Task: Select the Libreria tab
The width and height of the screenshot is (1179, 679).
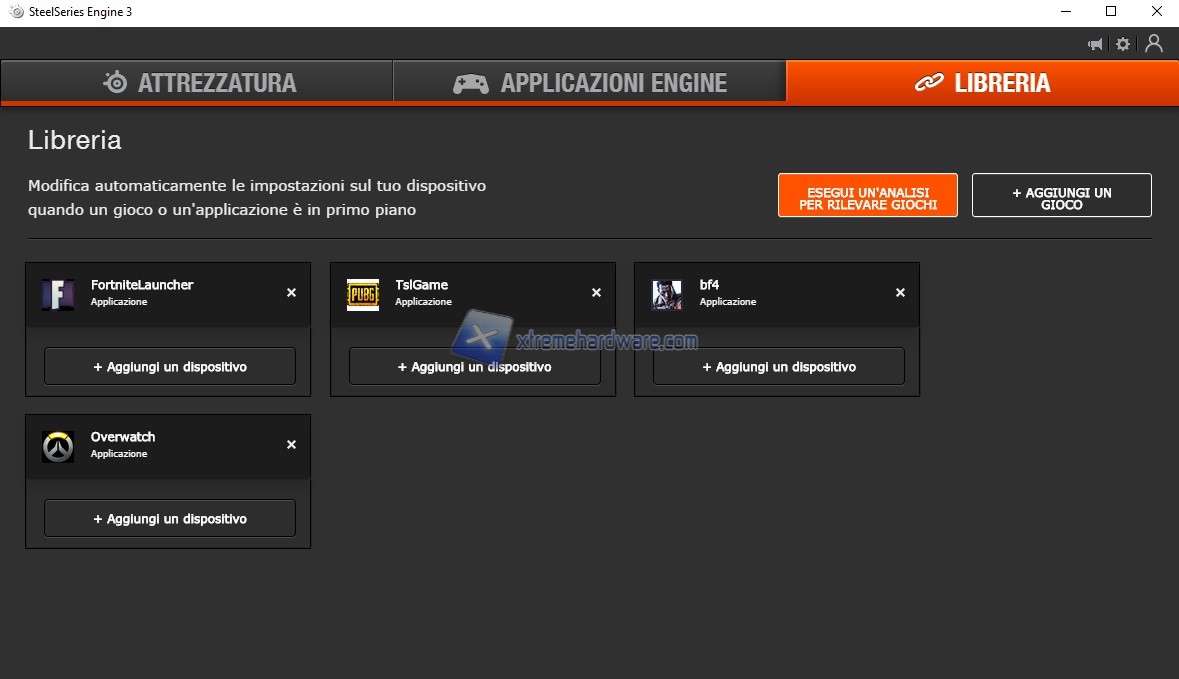Action: 982,82
